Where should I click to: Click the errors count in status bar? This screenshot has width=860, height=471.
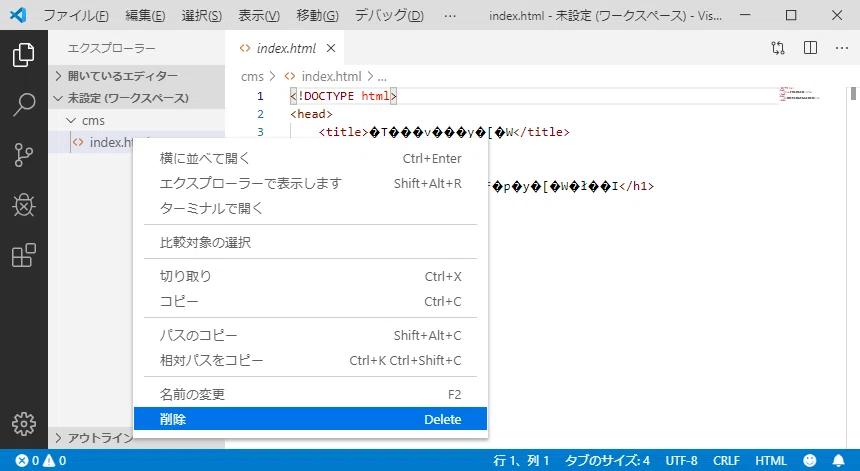click(x=27, y=461)
